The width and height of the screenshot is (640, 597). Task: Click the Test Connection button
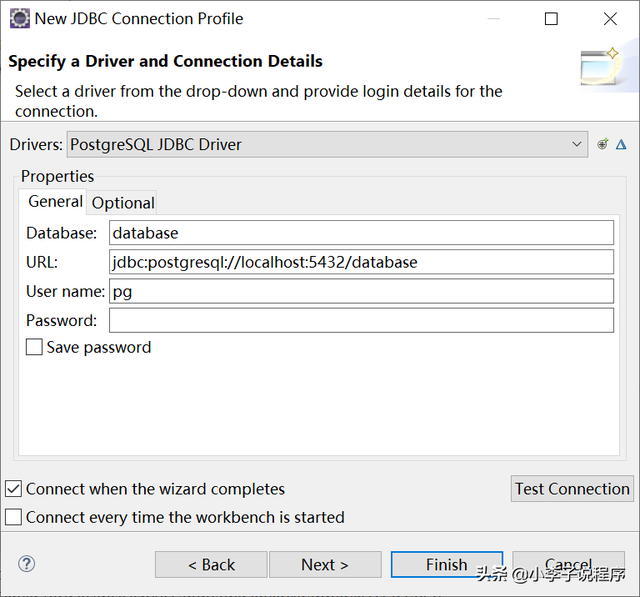click(572, 488)
